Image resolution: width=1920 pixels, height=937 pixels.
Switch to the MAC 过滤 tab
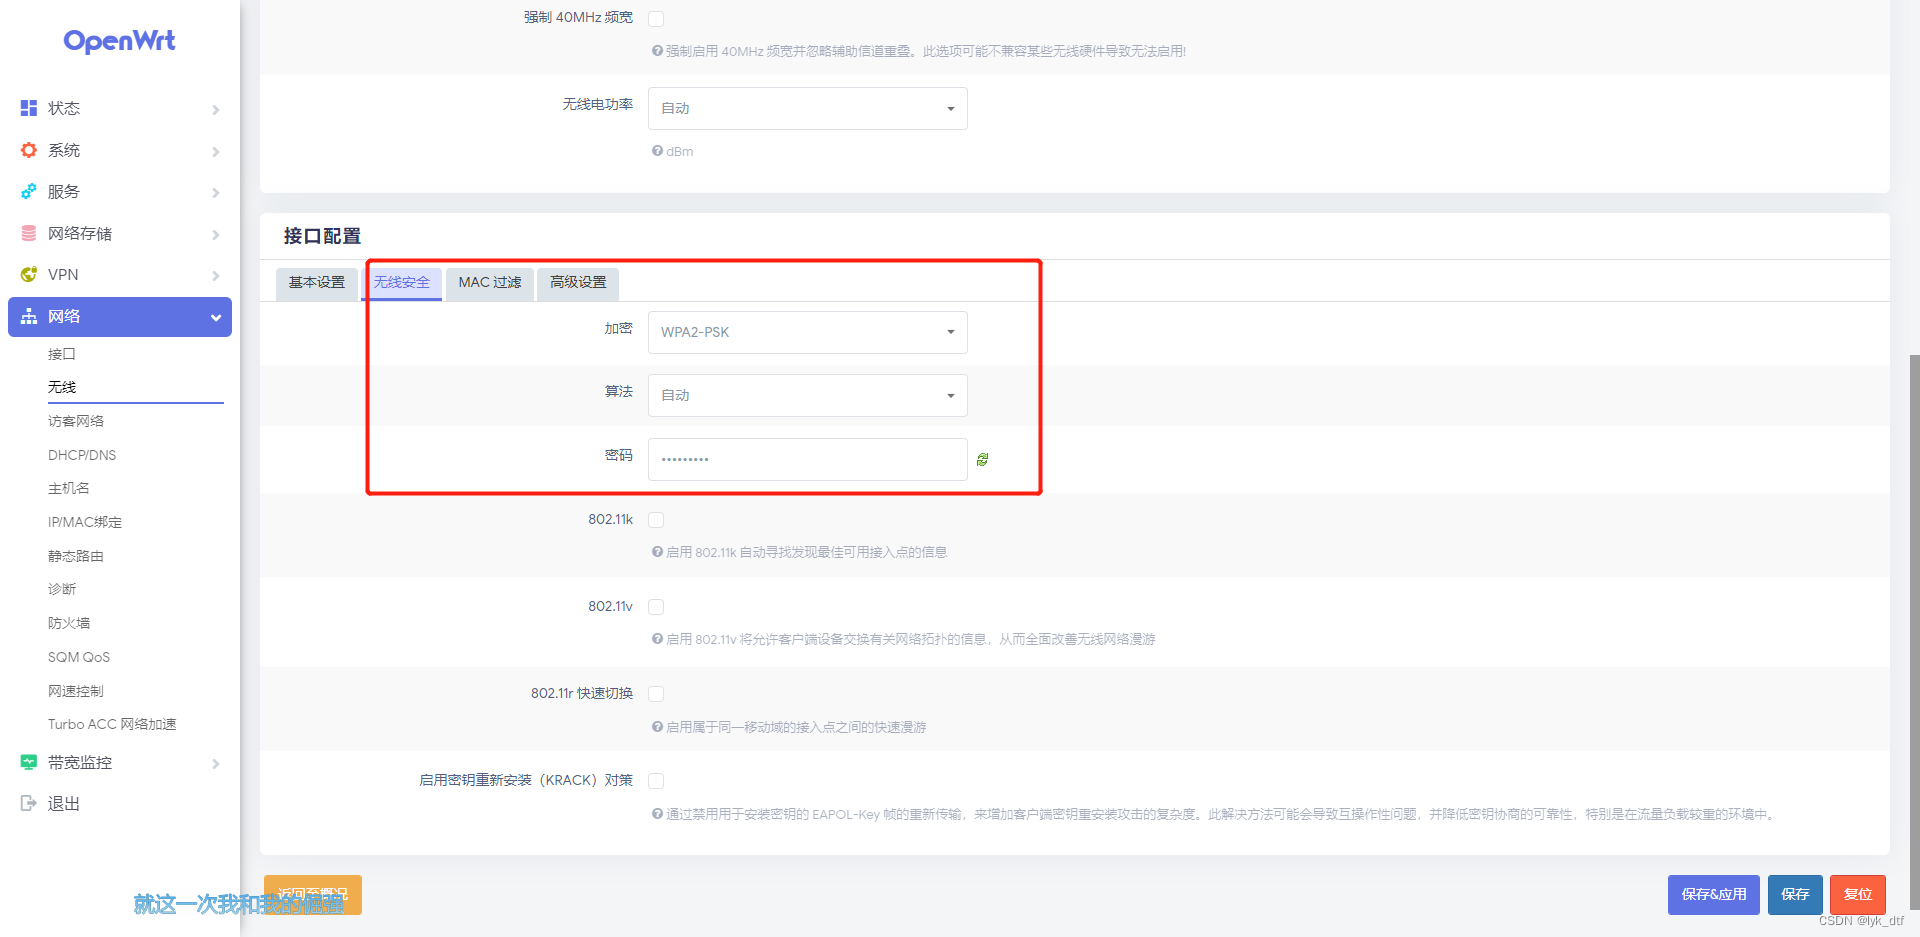point(489,283)
